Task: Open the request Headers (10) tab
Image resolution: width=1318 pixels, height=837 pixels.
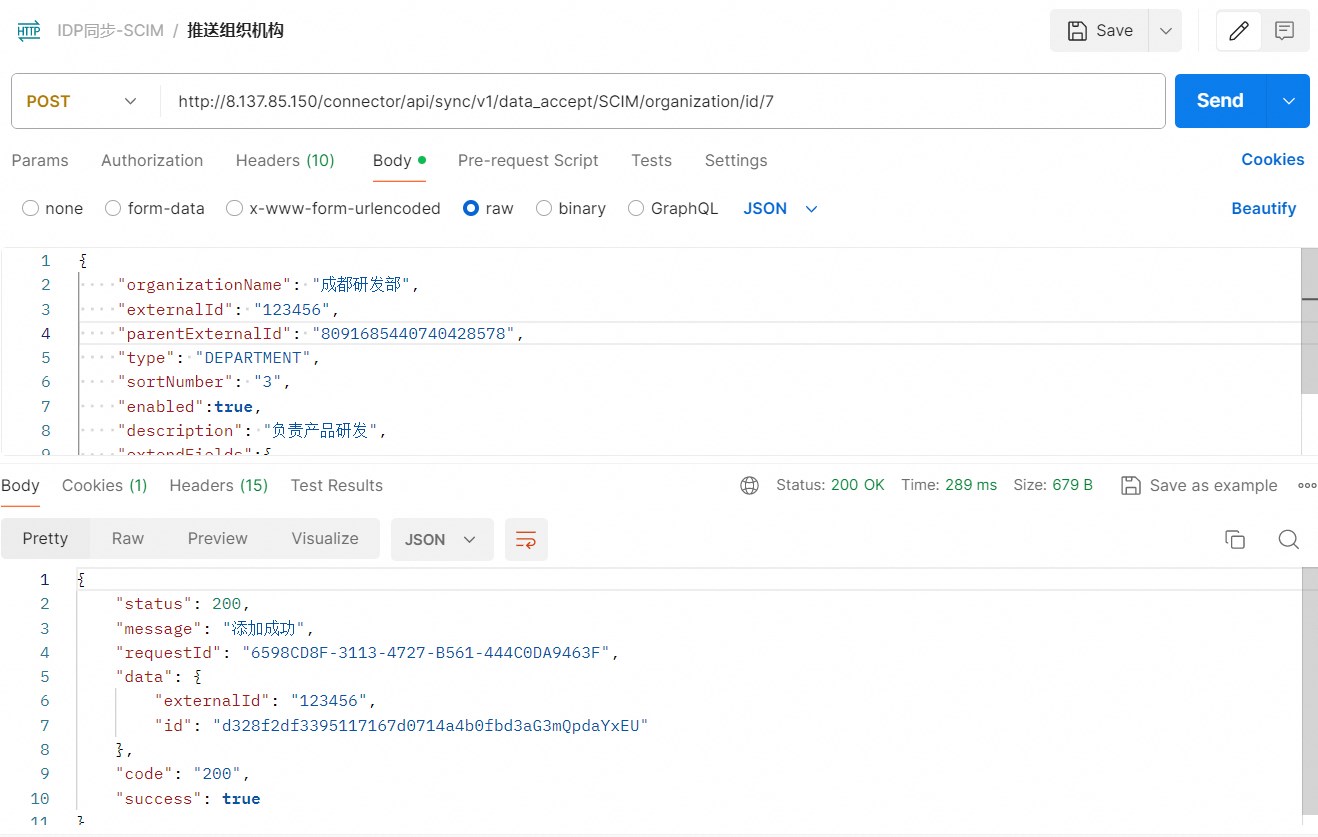Action: [x=285, y=161]
